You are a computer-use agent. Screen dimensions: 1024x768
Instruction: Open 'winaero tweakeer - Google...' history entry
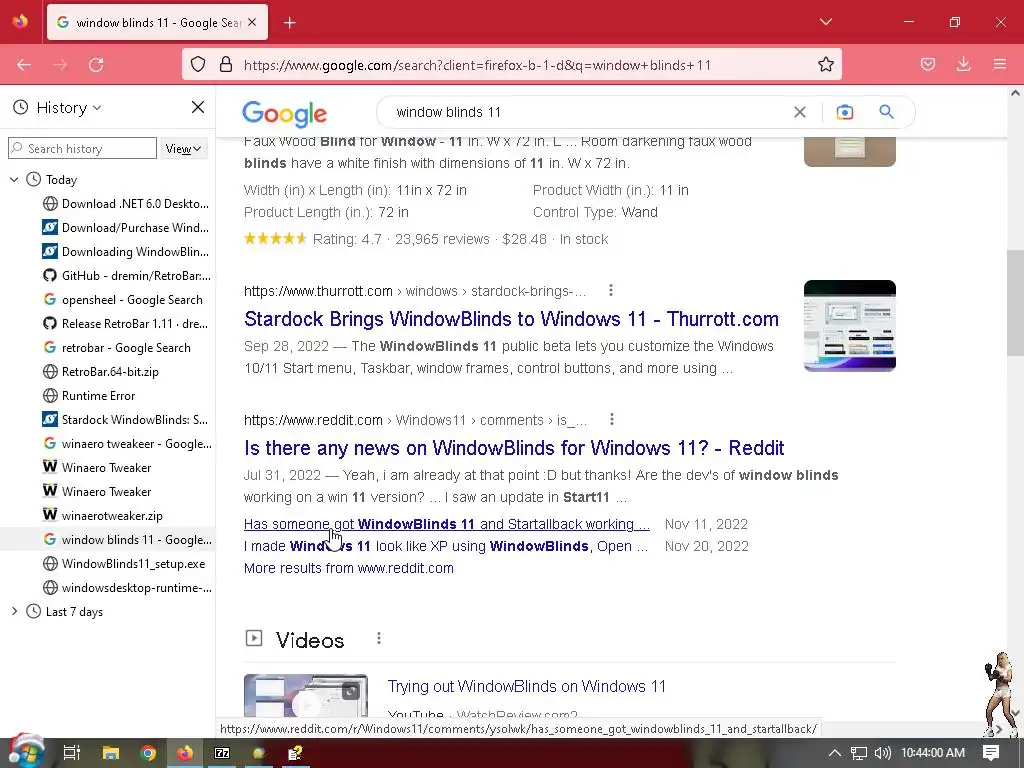[126, 444]
